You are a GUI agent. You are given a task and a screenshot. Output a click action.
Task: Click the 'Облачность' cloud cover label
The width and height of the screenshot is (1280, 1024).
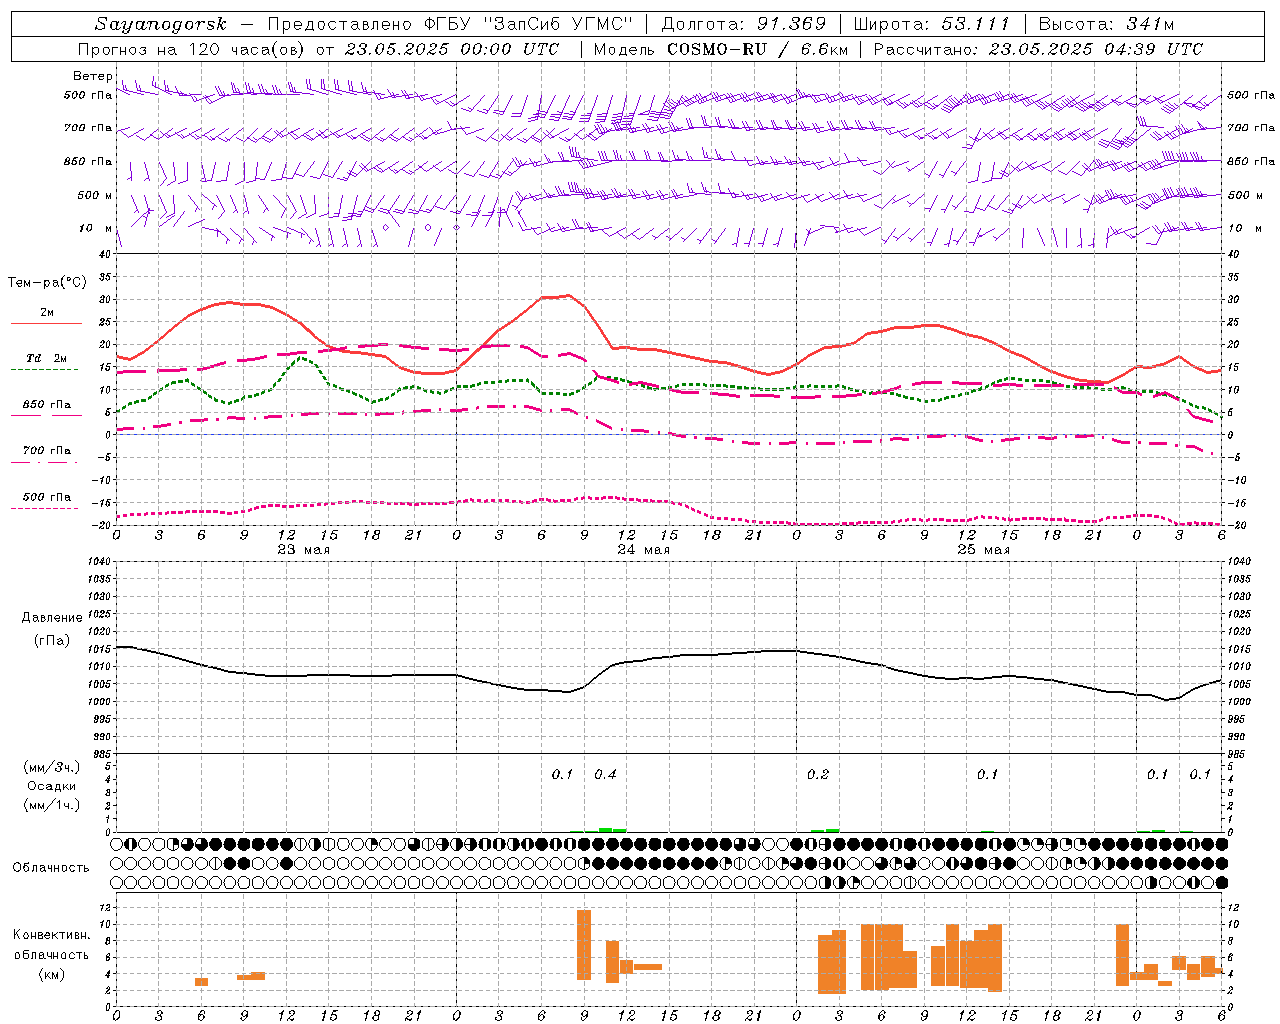click(x=51, y=867)
